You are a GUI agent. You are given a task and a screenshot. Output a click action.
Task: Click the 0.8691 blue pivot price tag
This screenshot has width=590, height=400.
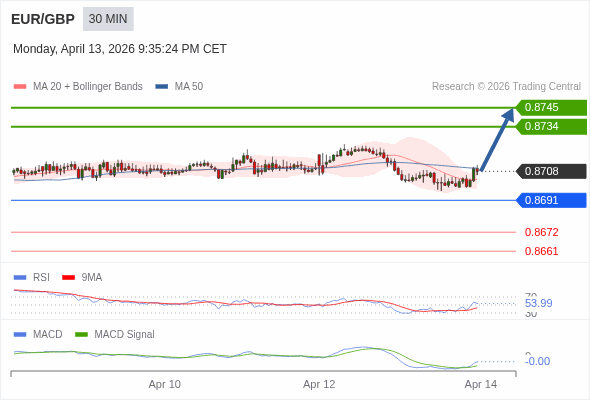(x=551, y=200)
